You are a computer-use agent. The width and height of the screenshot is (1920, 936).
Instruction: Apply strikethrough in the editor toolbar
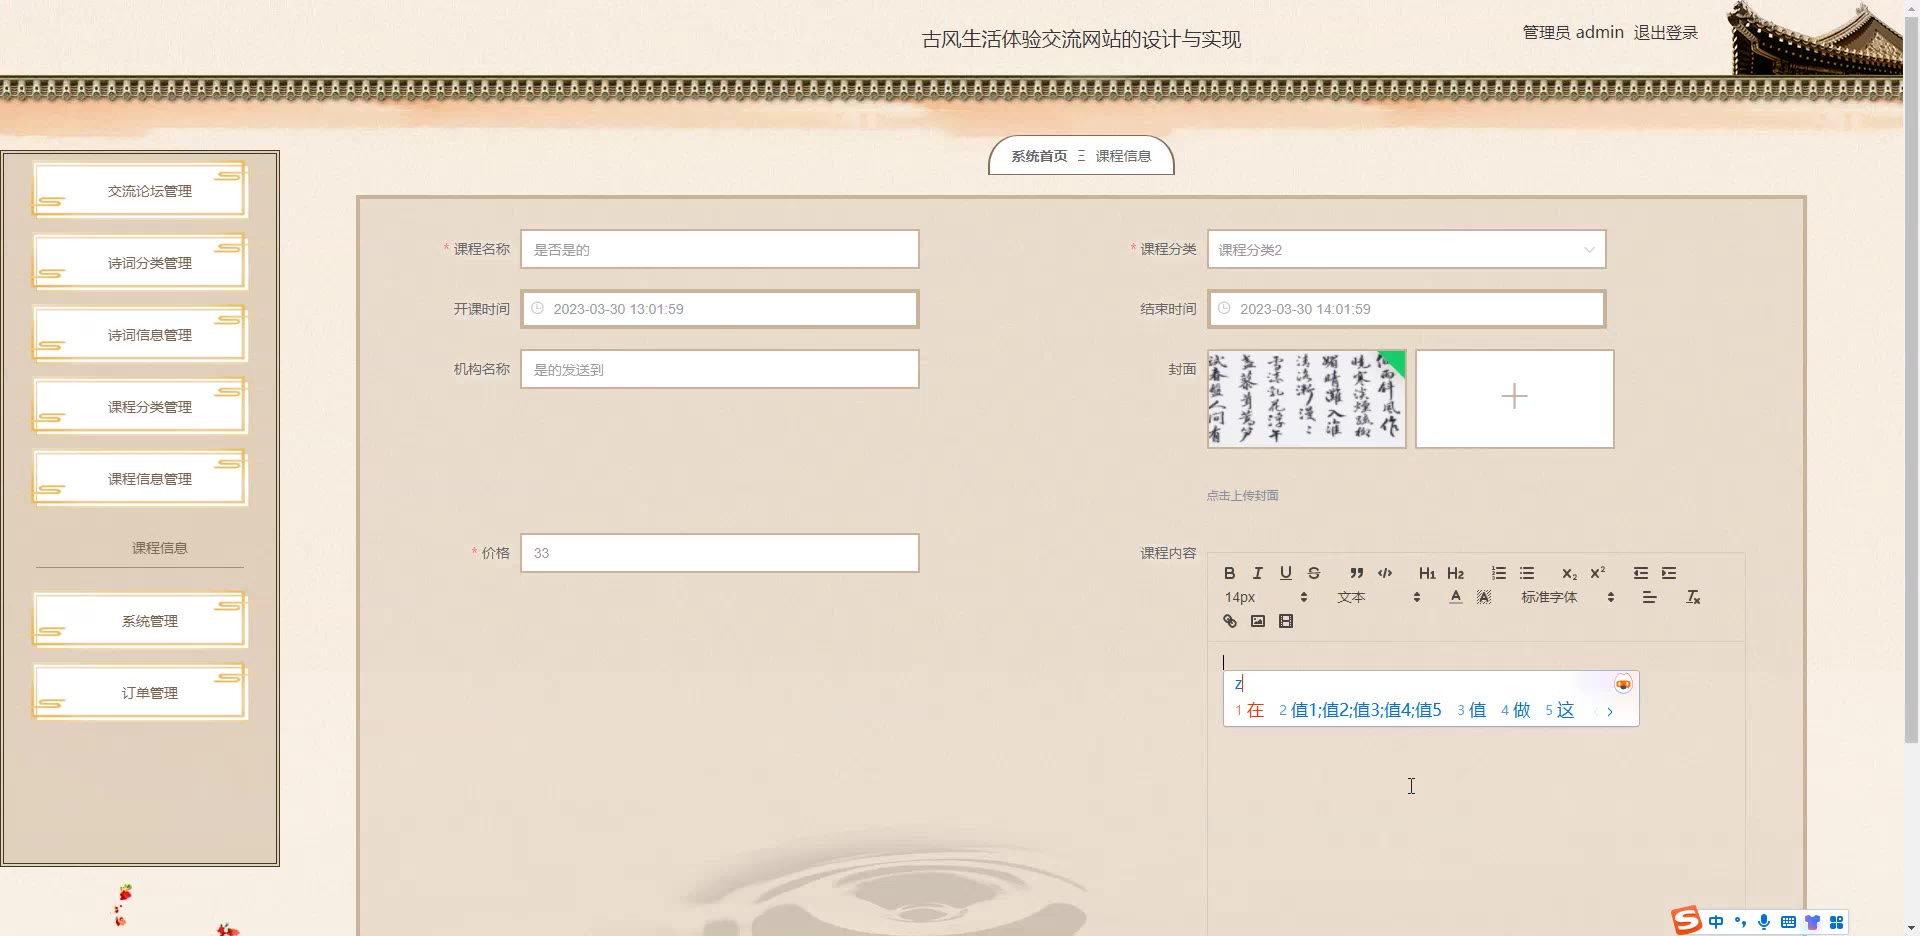(x=1314, y=573)
